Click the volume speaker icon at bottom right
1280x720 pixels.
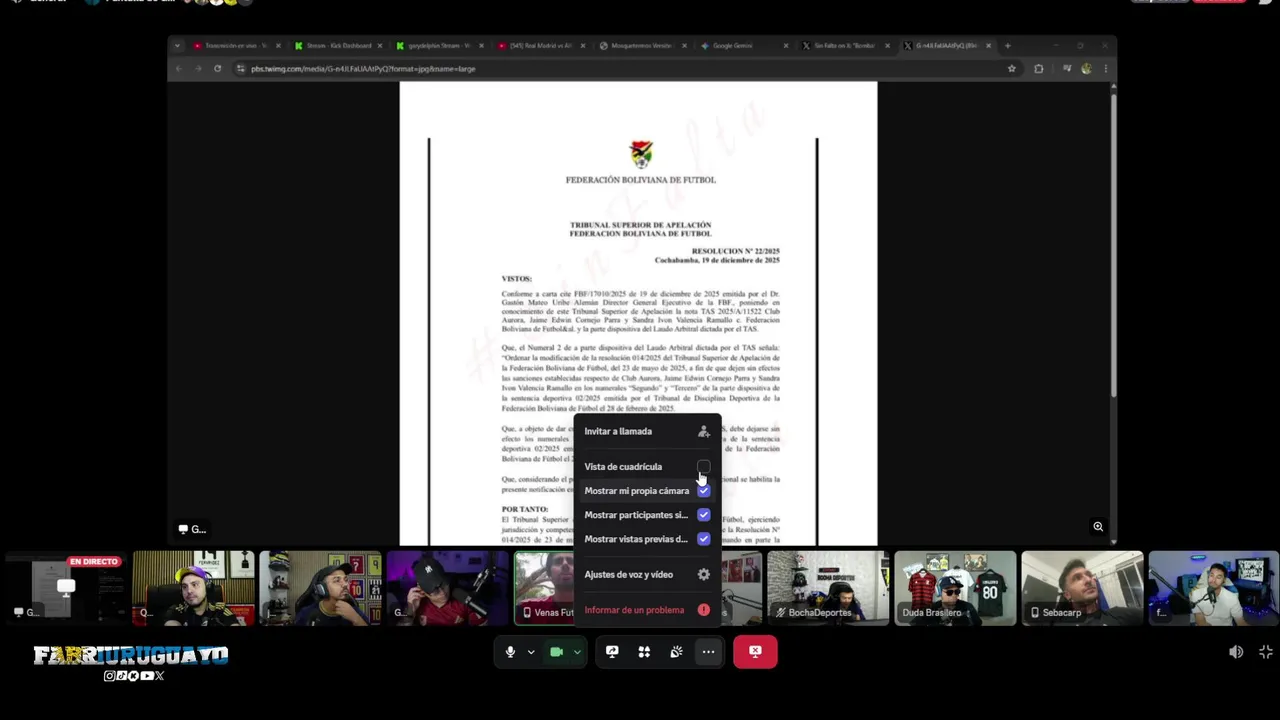(1236, 652)
